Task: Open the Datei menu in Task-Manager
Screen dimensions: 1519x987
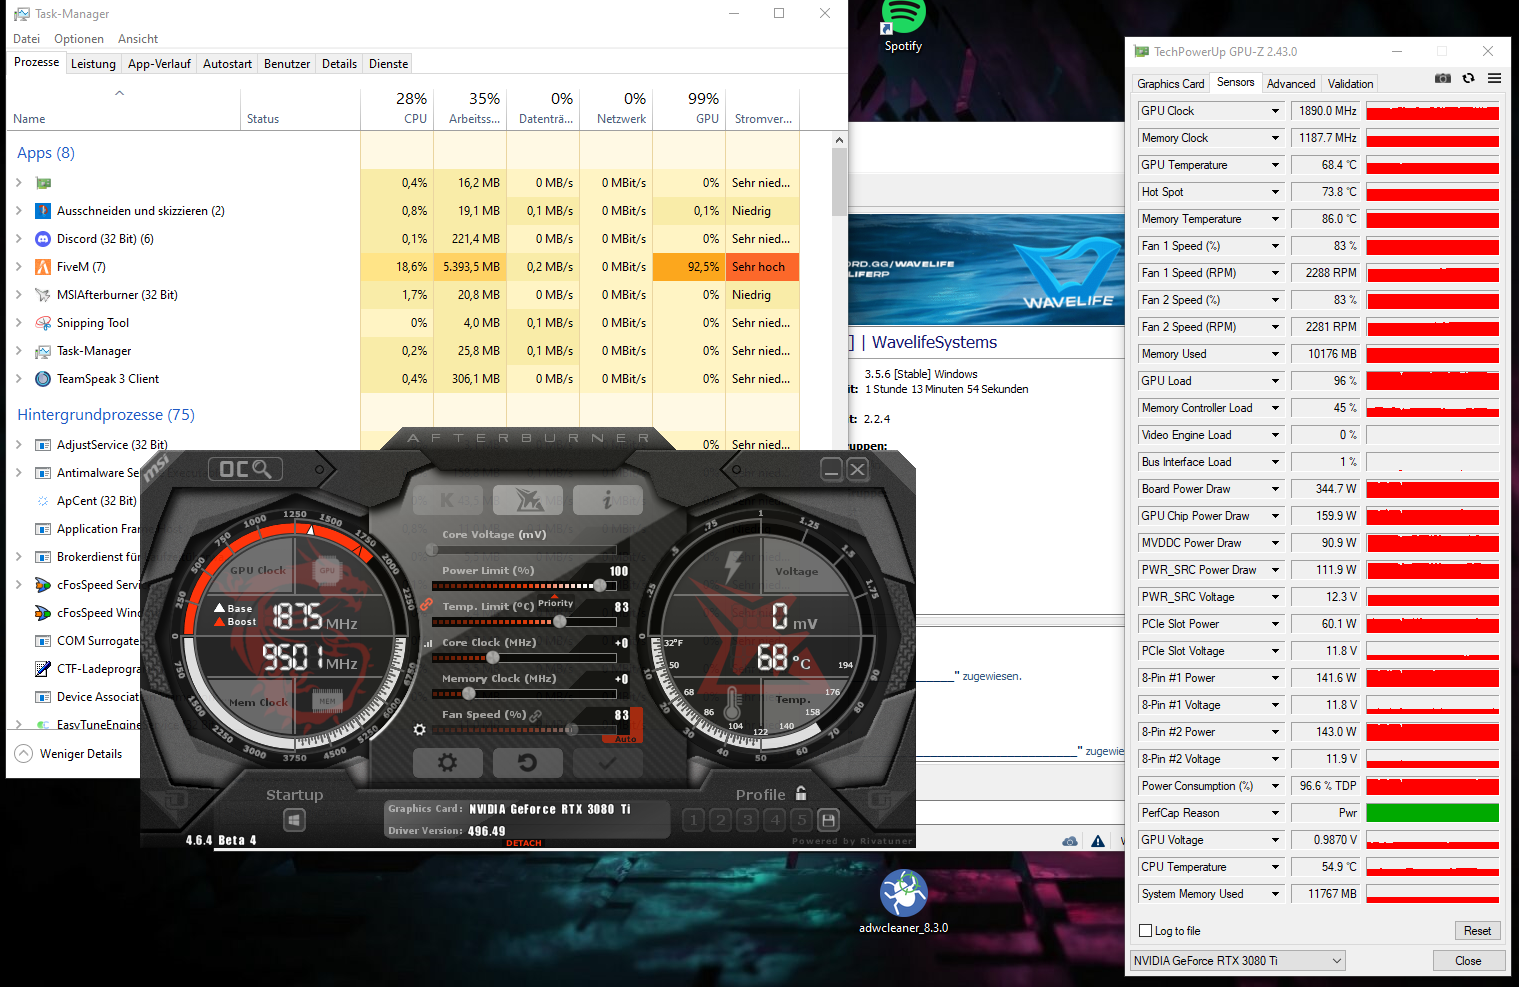Action: 27,39
